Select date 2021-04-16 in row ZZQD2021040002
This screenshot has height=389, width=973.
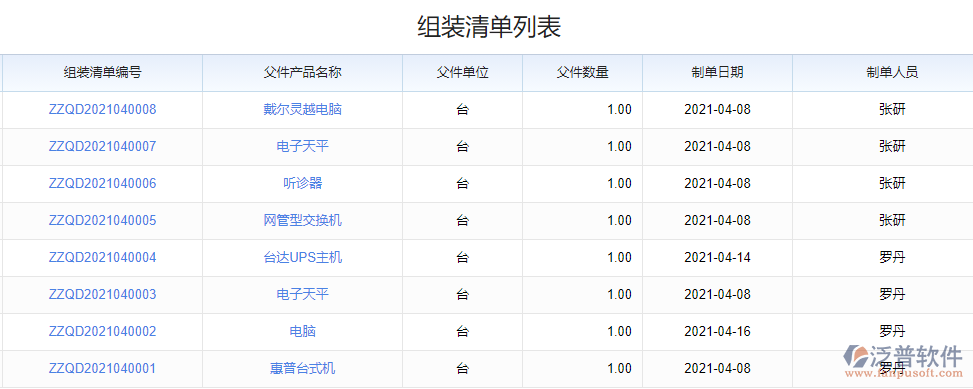[x=717, y=331]
